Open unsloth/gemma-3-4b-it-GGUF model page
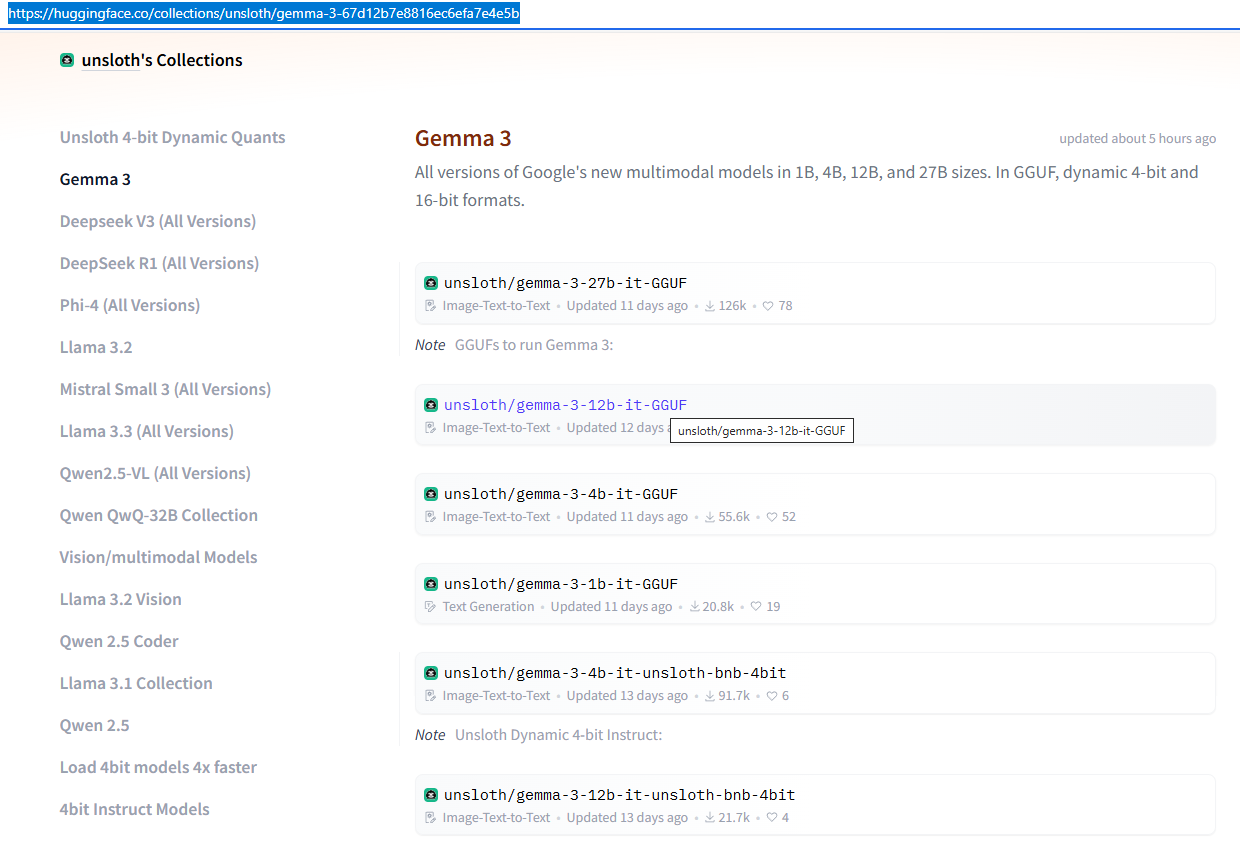 561,494
